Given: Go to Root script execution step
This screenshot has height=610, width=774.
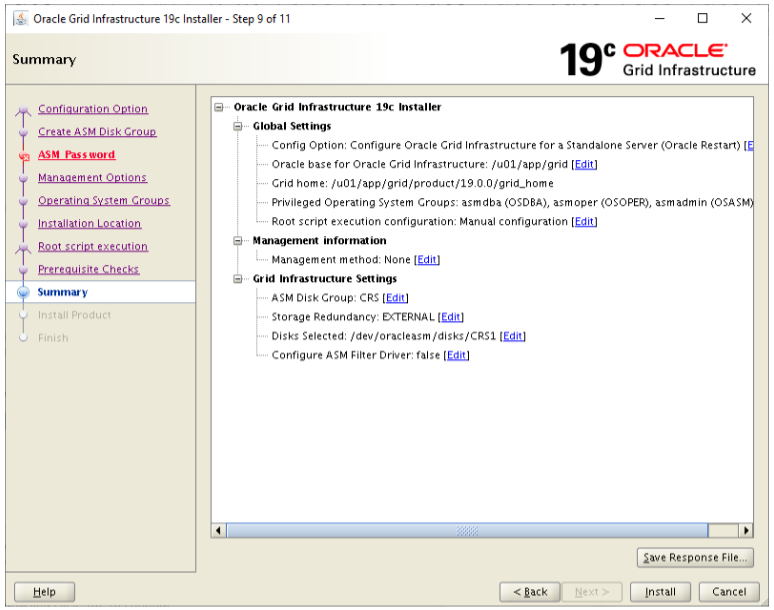Looking at the screenshot, I should click(x=93, y=246).
